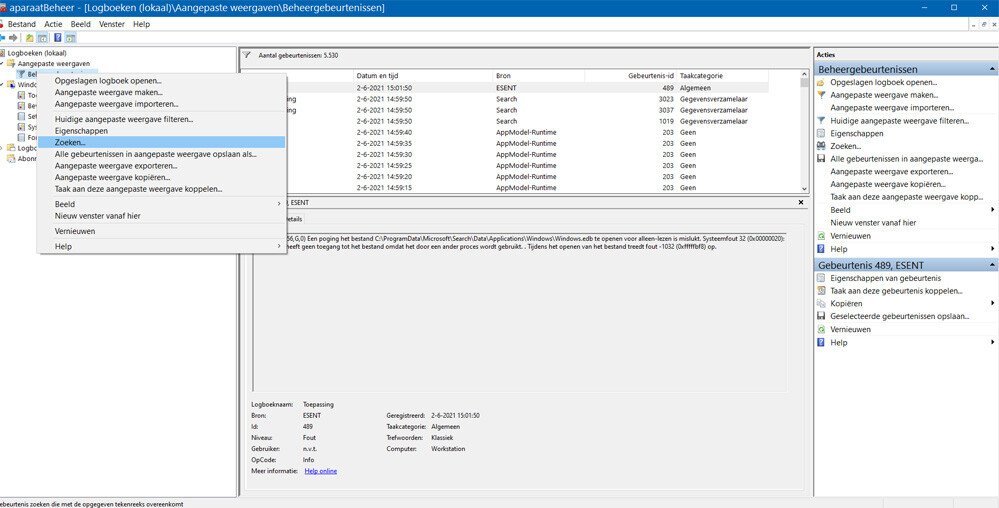Toggle the action pane toolbar icon
Viewport: 999px width, 508px height.
(x=70, y=38)
